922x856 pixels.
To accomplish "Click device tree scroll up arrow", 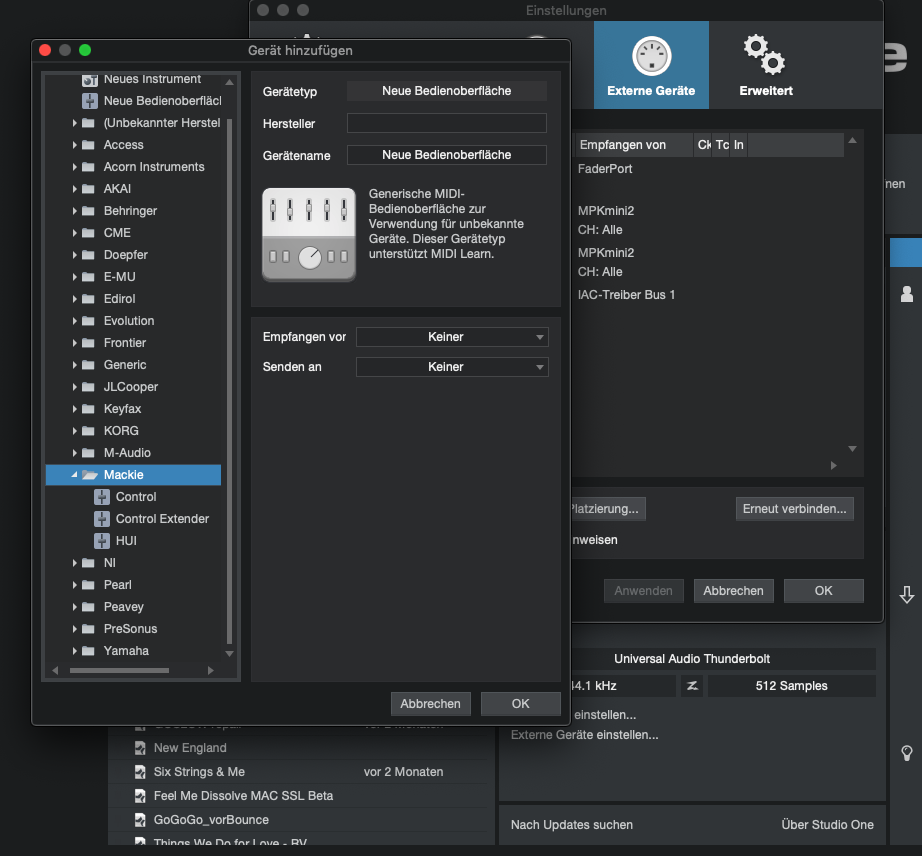I will [x=229, y=82].
